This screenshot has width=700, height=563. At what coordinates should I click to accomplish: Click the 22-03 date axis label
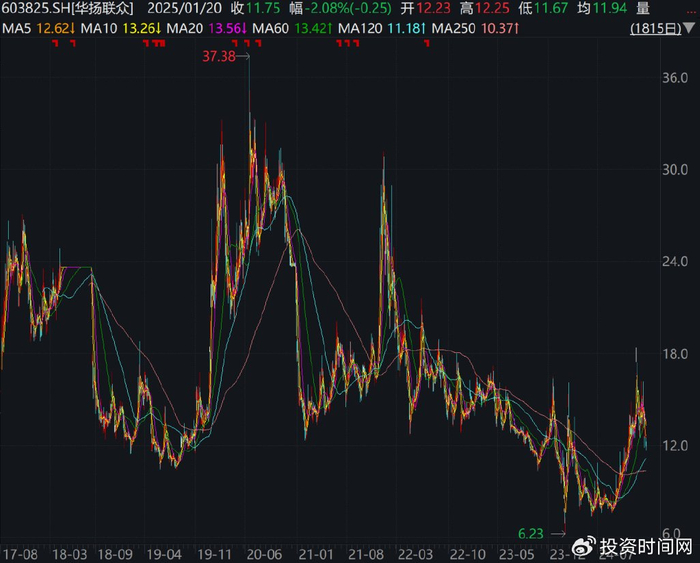point(415,555)
